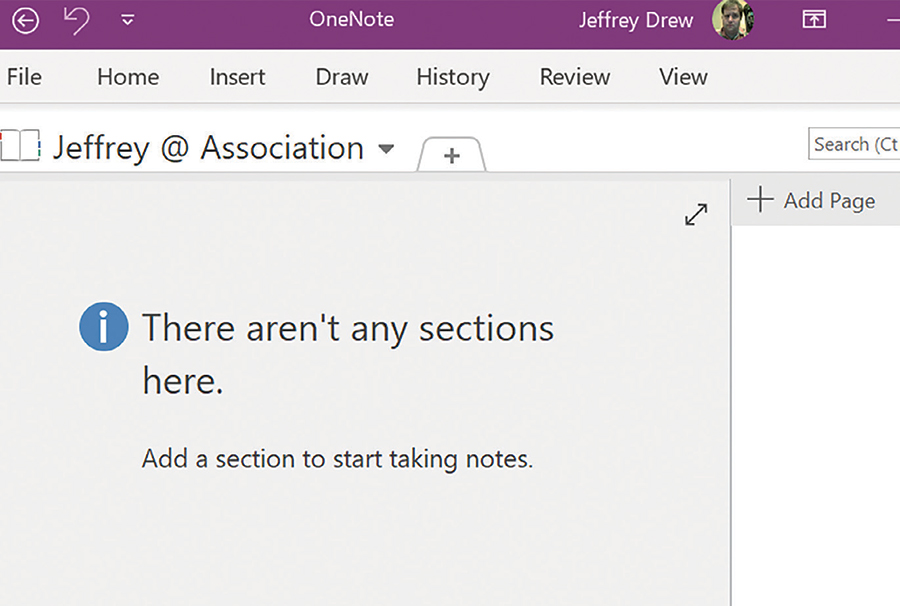Click in the Search box
Viewport: 900px width, 606px height.
point(853,144)
